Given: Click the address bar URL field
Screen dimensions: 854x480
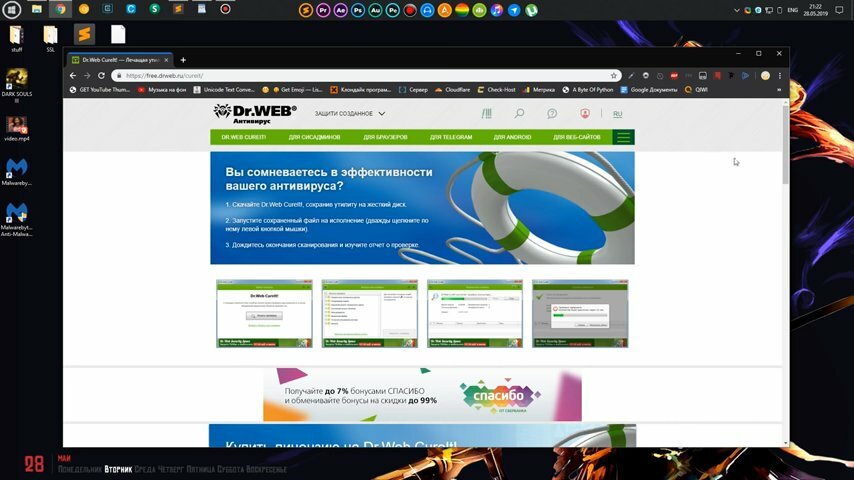Looking at the screenshot, I should pos(365,76).
